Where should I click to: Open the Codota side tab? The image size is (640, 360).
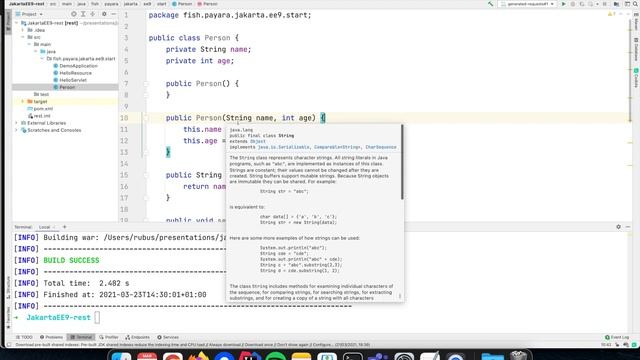[636, 78]
